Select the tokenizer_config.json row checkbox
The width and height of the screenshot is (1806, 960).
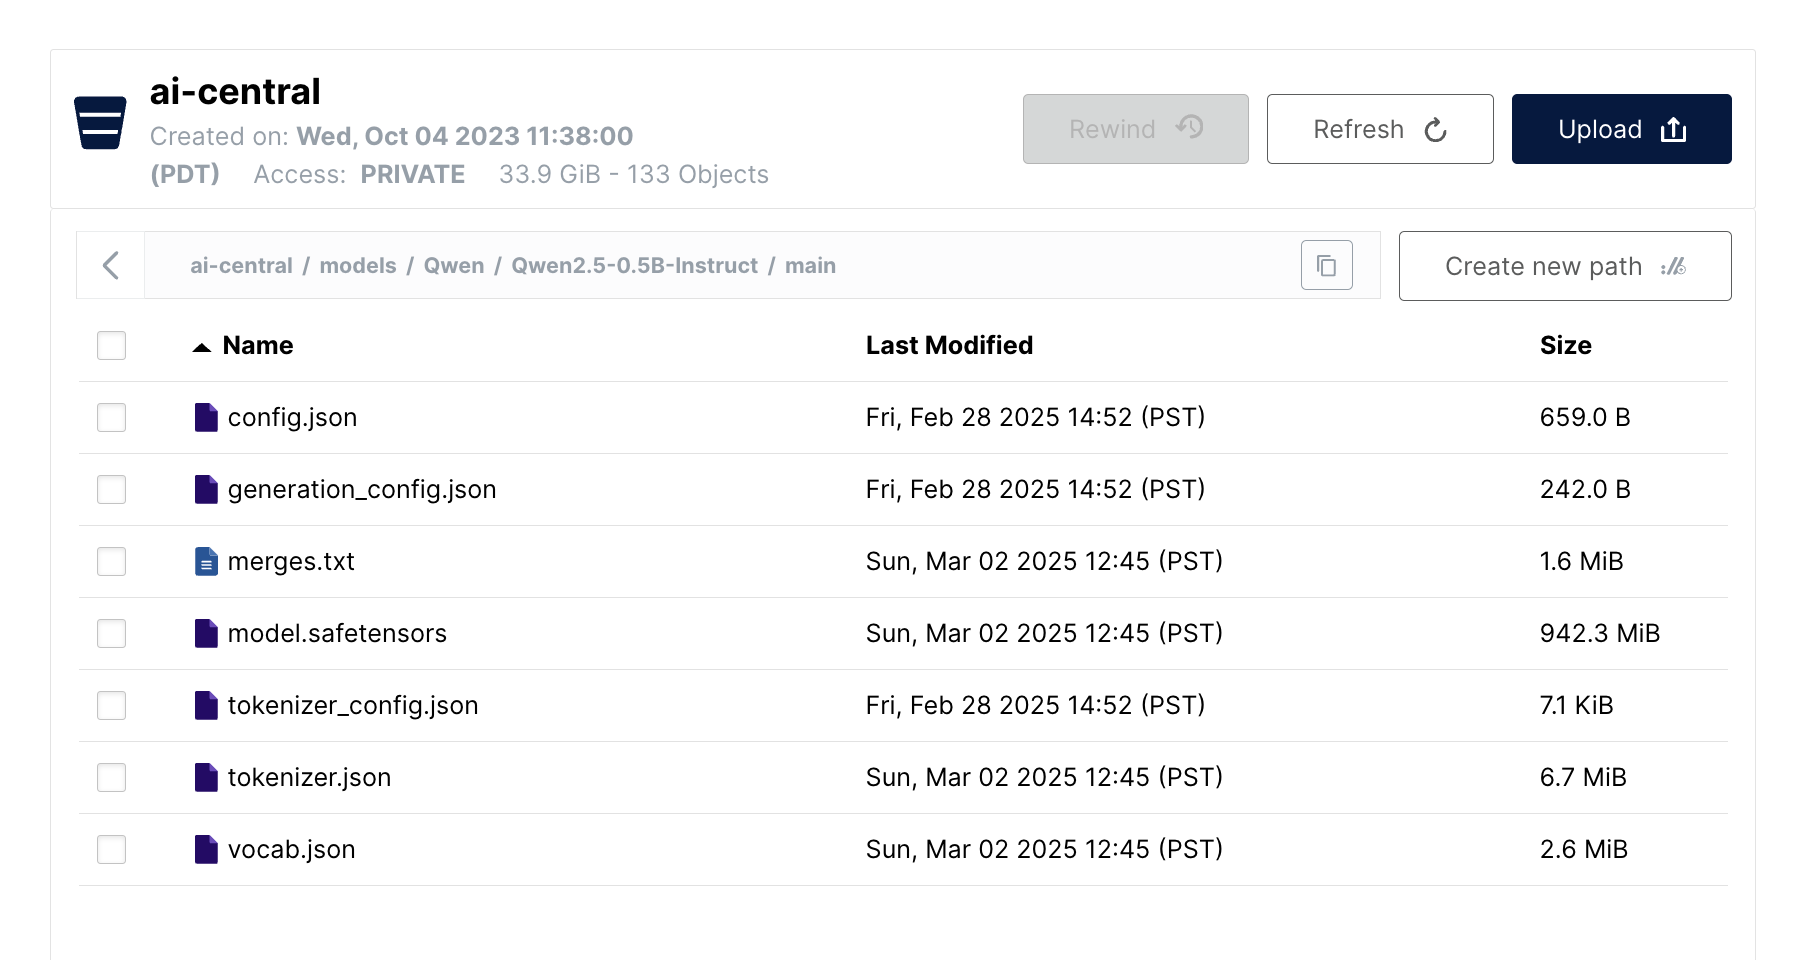(111, 705)
